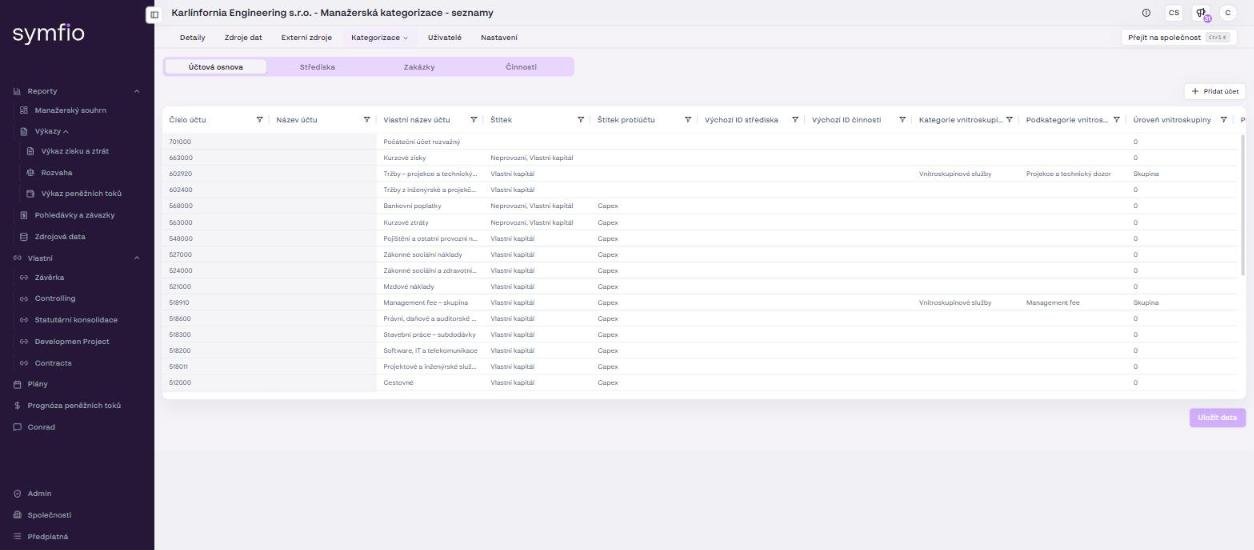The width and height of the screenshot is (1254, 550).
Task: Open the Externí zdroje tab
Action: click(306, 37)
